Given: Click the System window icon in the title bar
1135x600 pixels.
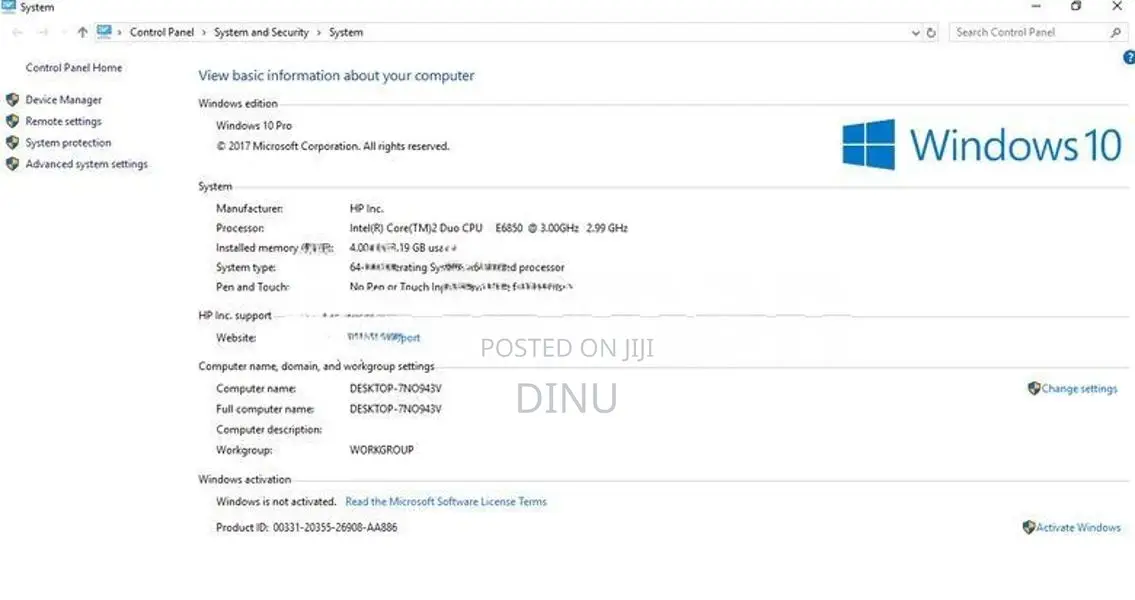Looking at the screenshot, I should tap(9, 7).
